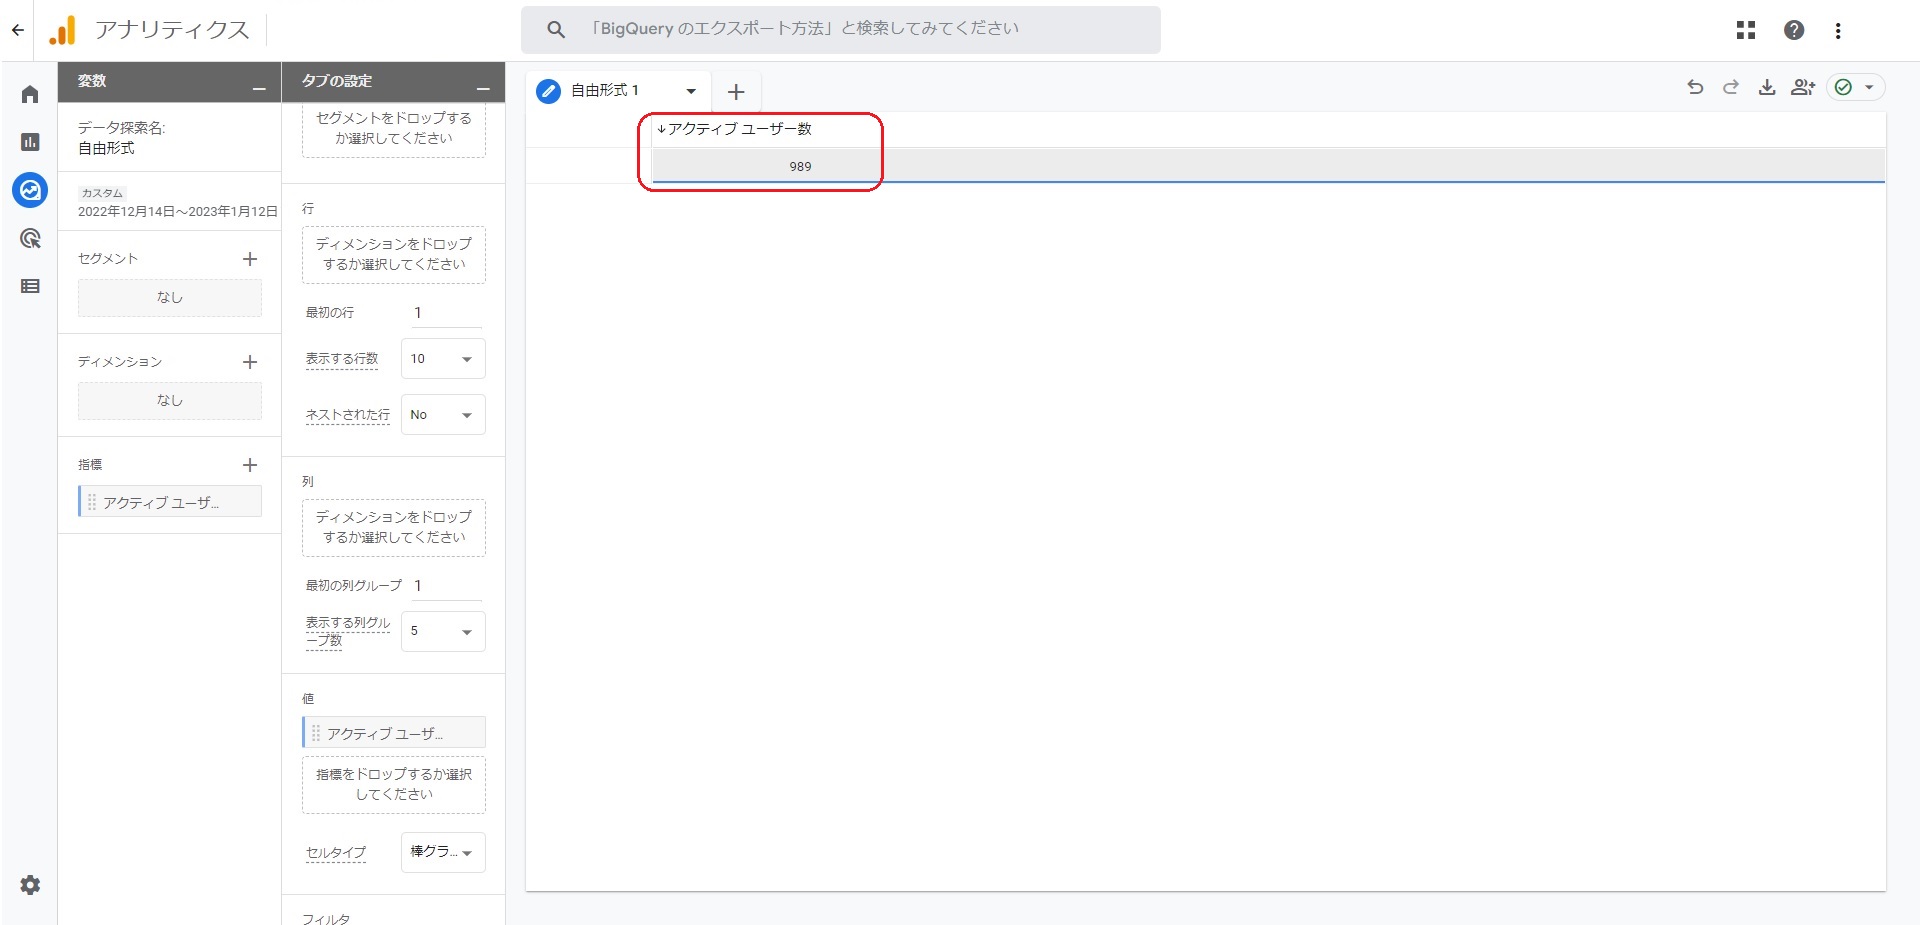This screenshot has height=925, width=1920.
Task: Export data with download icon
Action: tap(1767, 87)
